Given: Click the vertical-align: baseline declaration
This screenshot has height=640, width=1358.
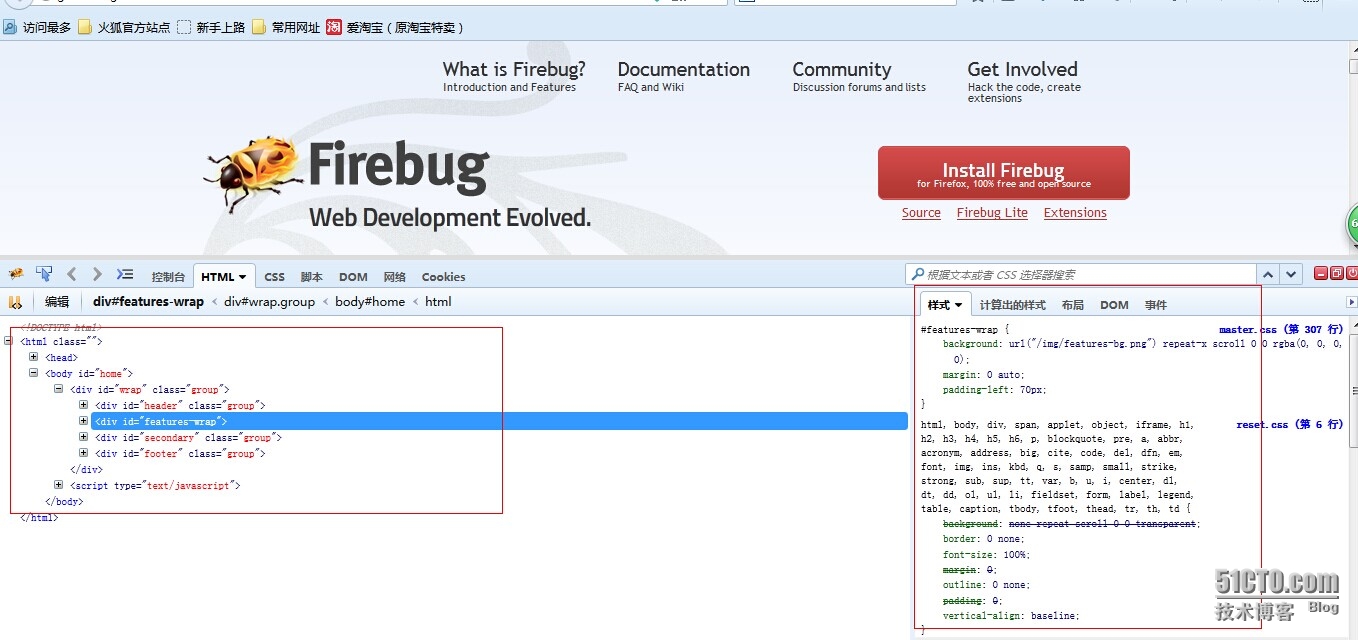Looking at the screenshot, I should click(x=1011, y=616).
